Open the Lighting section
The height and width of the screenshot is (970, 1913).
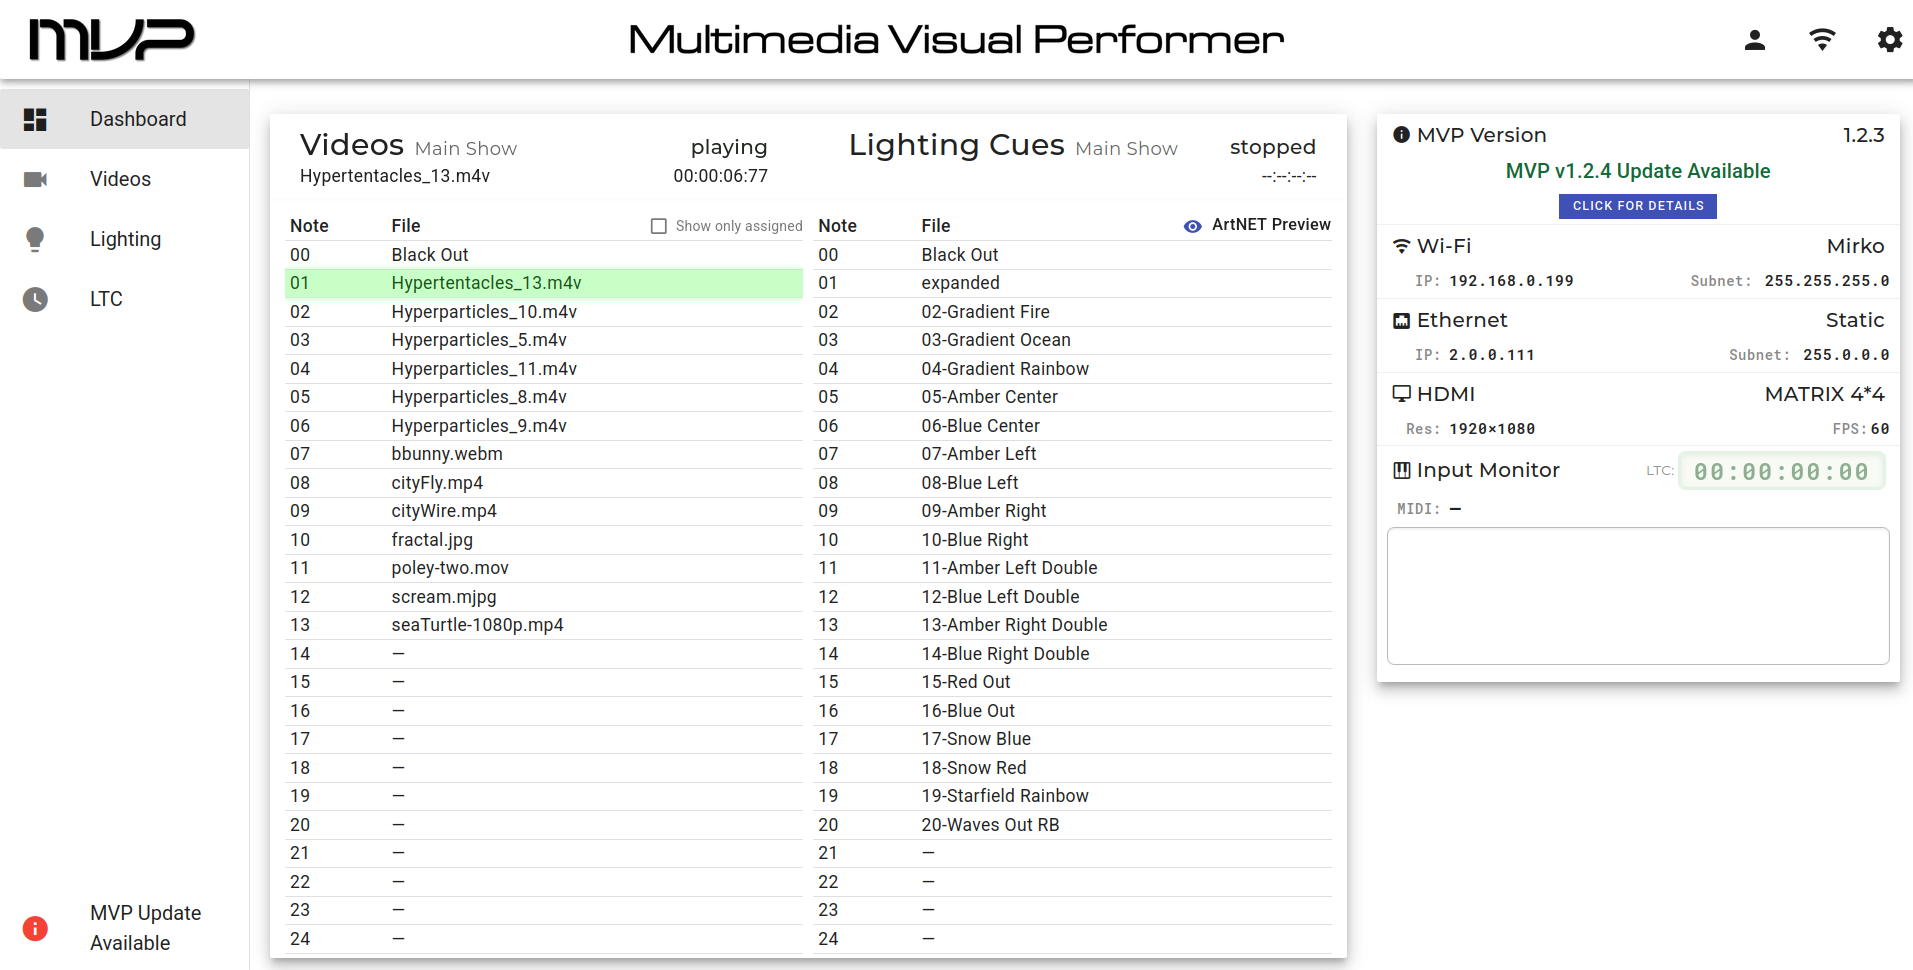click(x=124, y=239)
